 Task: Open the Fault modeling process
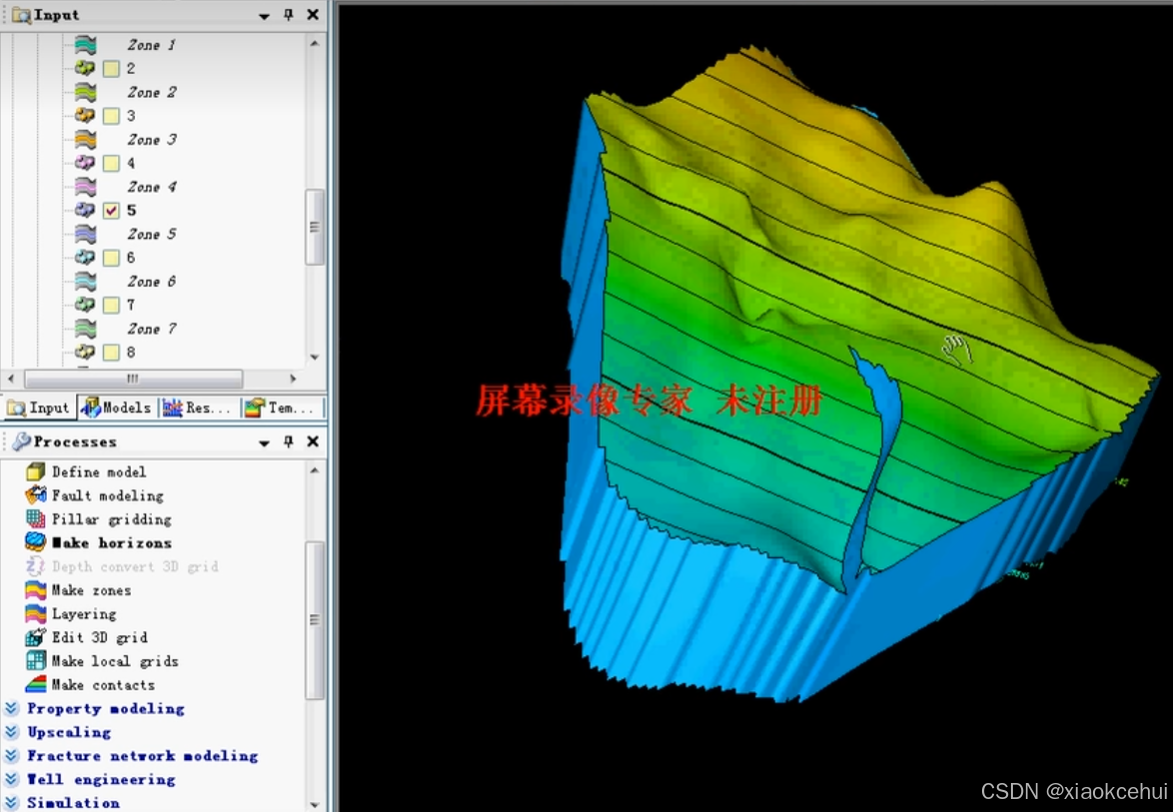(x=107, y=495)
